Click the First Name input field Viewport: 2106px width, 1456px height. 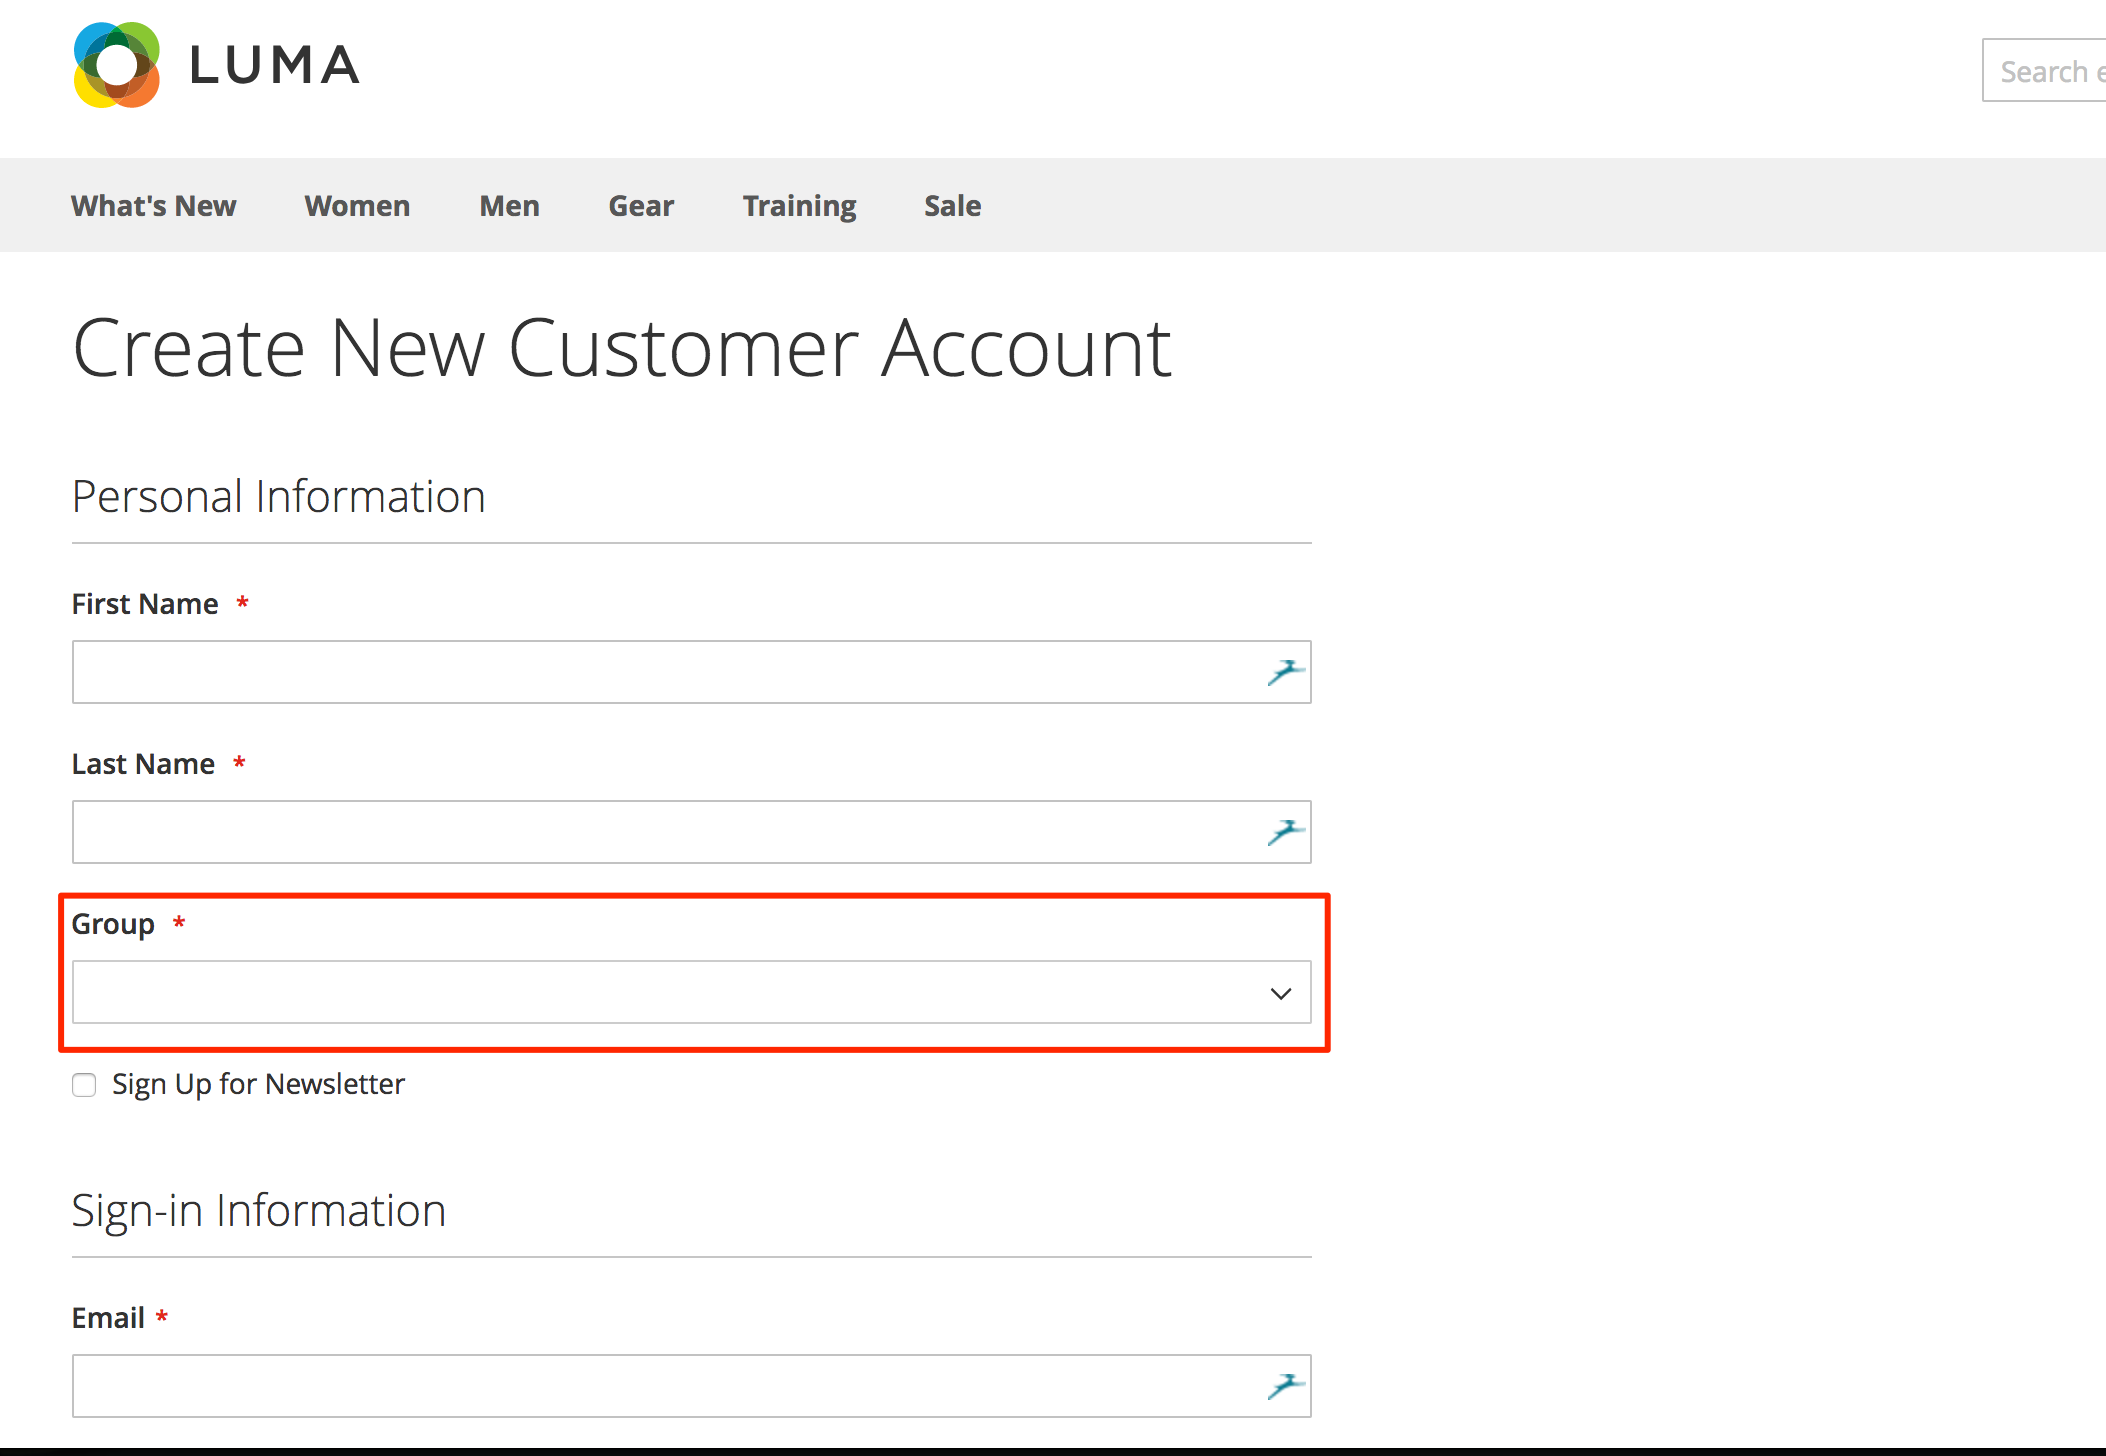[691, 670]
